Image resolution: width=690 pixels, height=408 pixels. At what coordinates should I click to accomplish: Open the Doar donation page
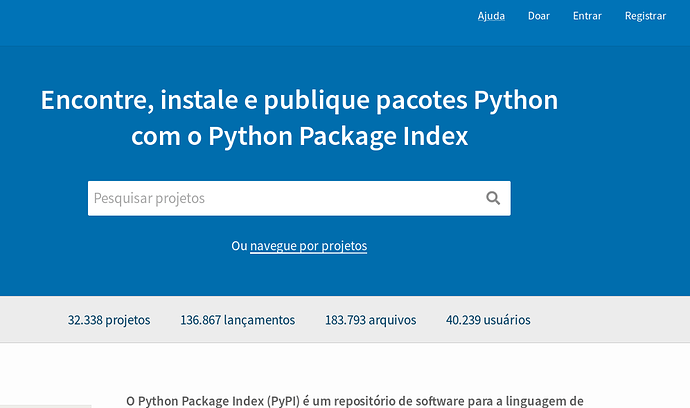coord(539,16)
